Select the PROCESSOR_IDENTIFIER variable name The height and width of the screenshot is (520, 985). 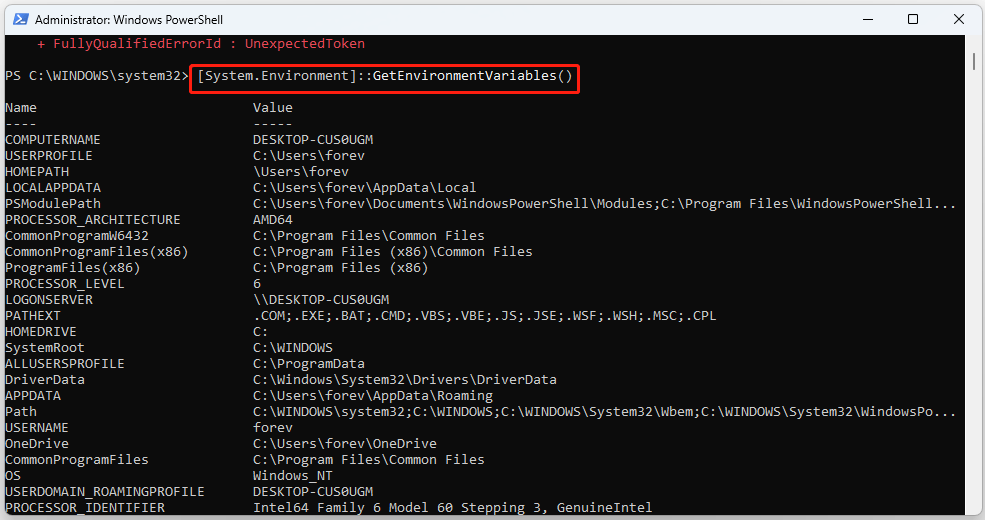click(x=85, y=508)
